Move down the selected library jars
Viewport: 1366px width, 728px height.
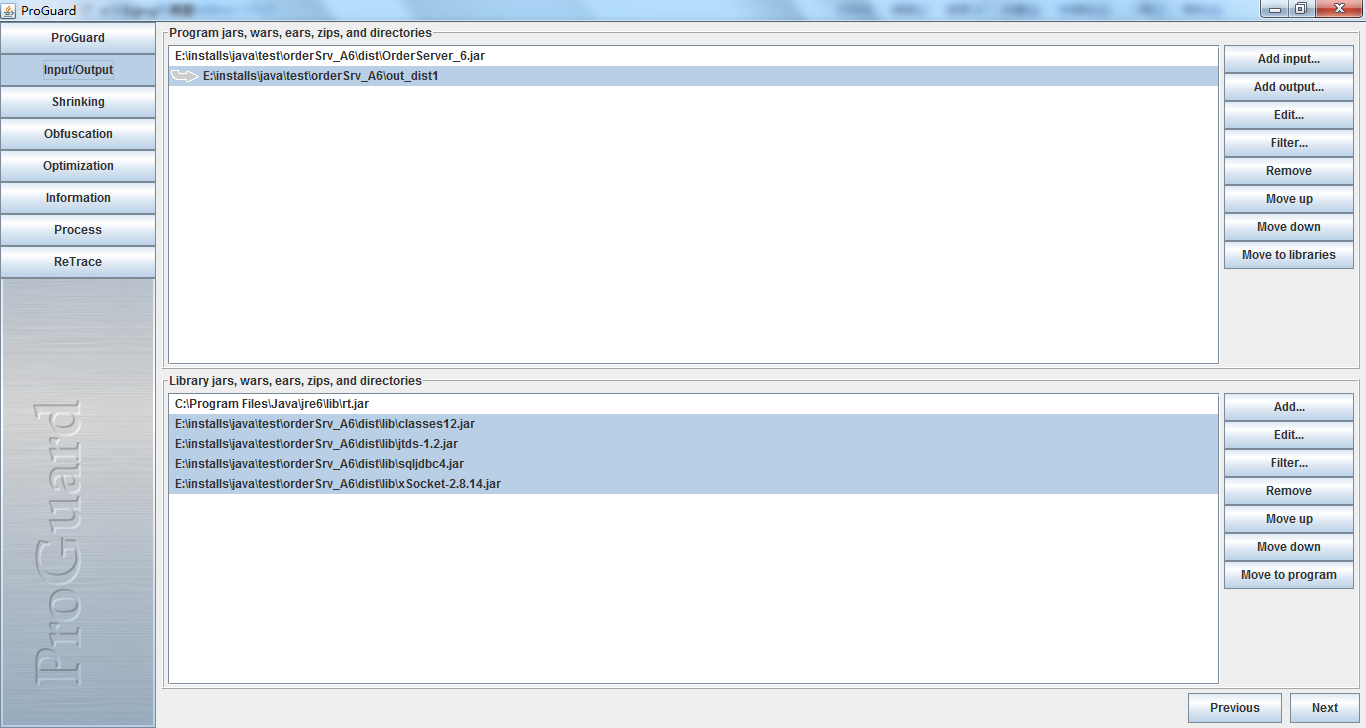(x=1288, y=547)
